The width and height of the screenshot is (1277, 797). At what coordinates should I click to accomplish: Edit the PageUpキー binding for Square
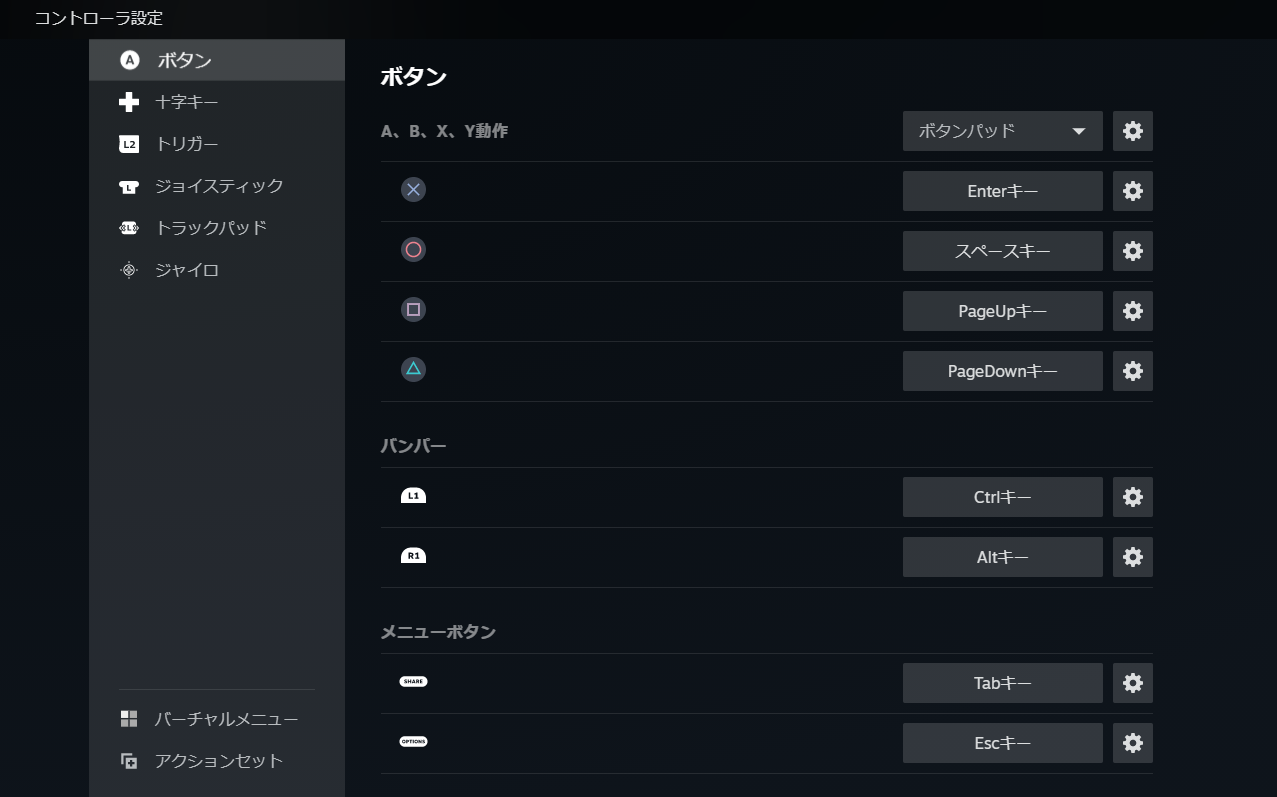pos(1001,311)
